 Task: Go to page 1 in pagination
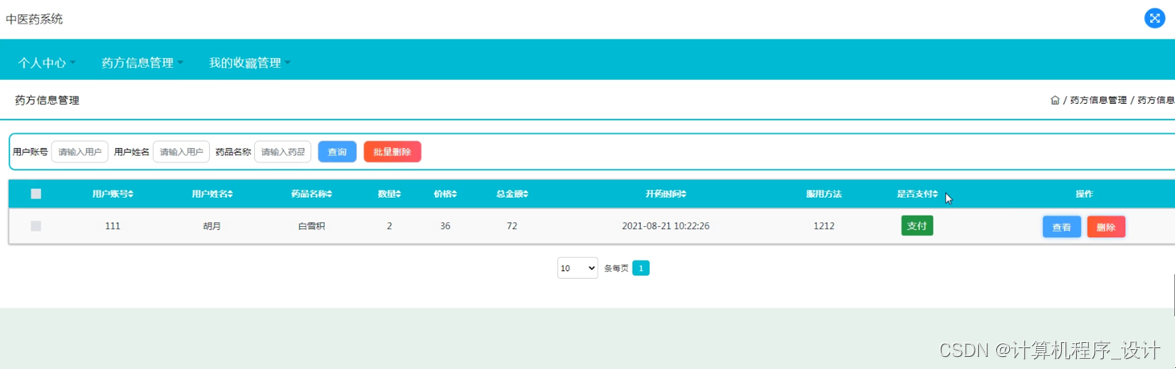(x=641, y=268)
